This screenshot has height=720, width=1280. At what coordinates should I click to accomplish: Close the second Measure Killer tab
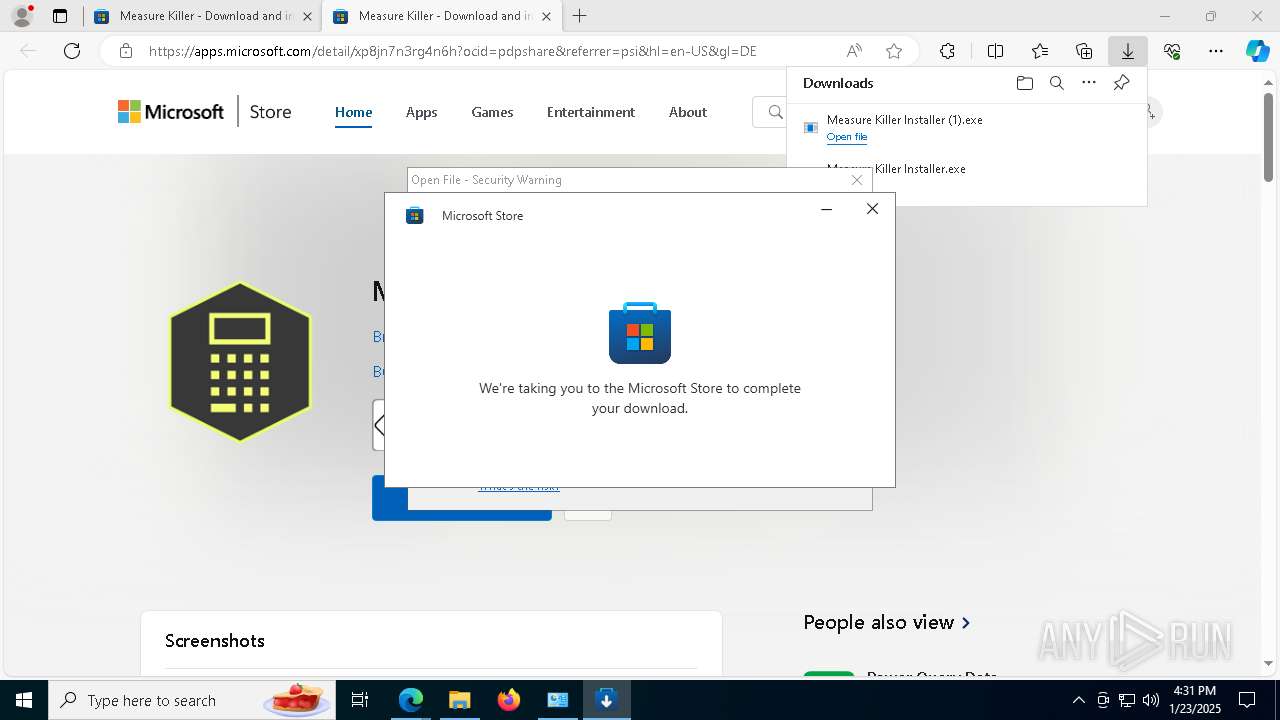click(546, 16)
